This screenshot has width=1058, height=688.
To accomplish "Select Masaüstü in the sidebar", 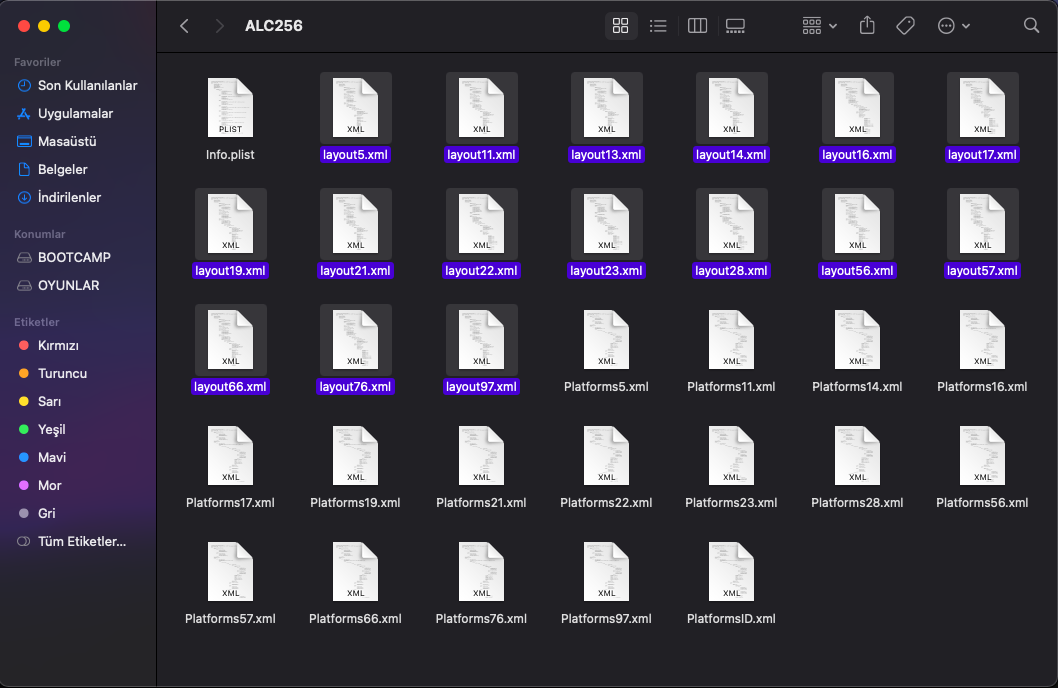I will (67, 141).
